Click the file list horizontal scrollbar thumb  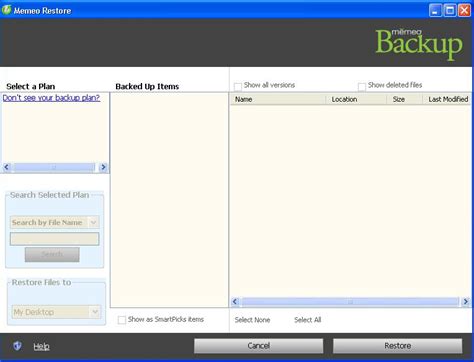[350, 302]
